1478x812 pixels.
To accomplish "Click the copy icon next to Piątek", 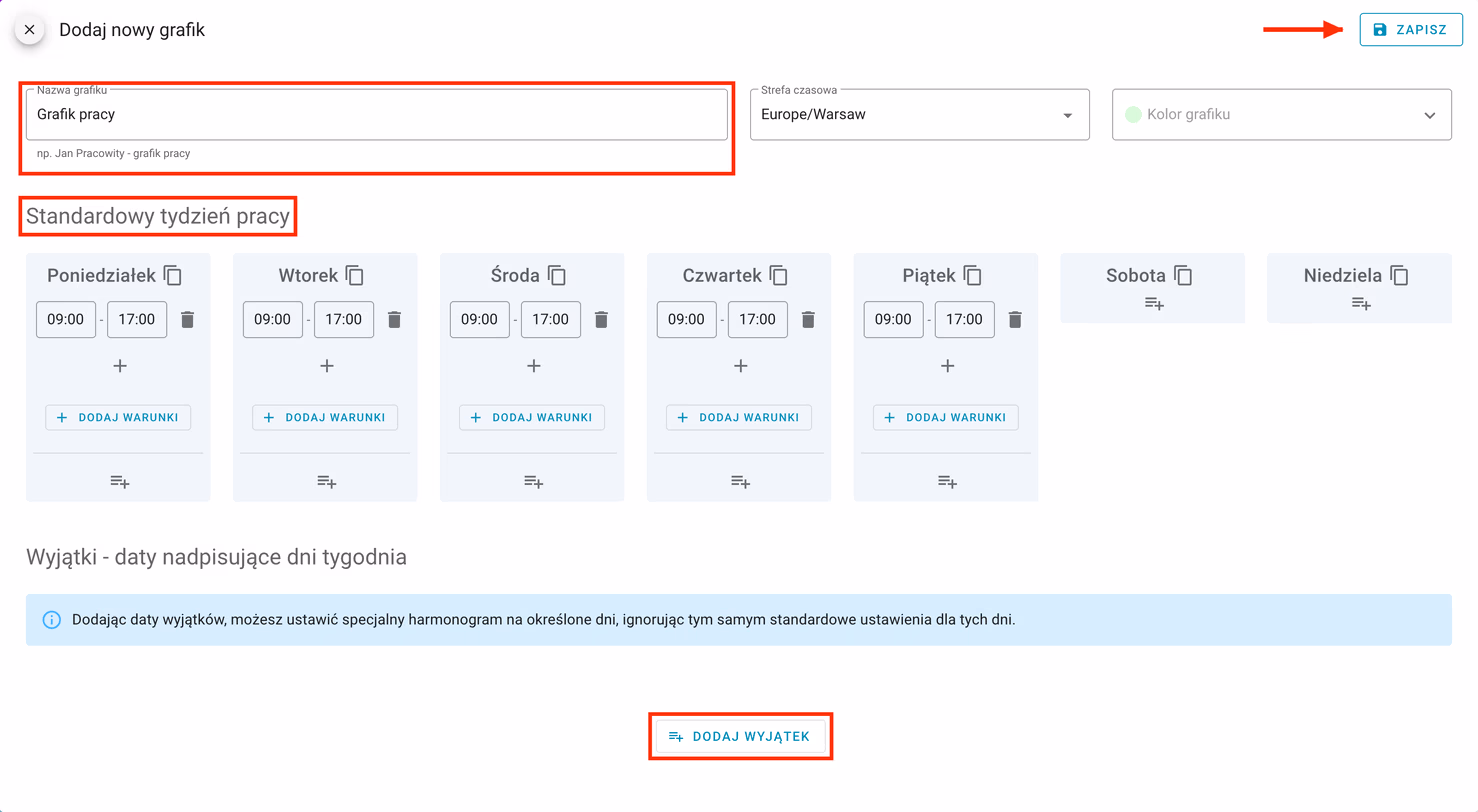I will pos(972,275).
